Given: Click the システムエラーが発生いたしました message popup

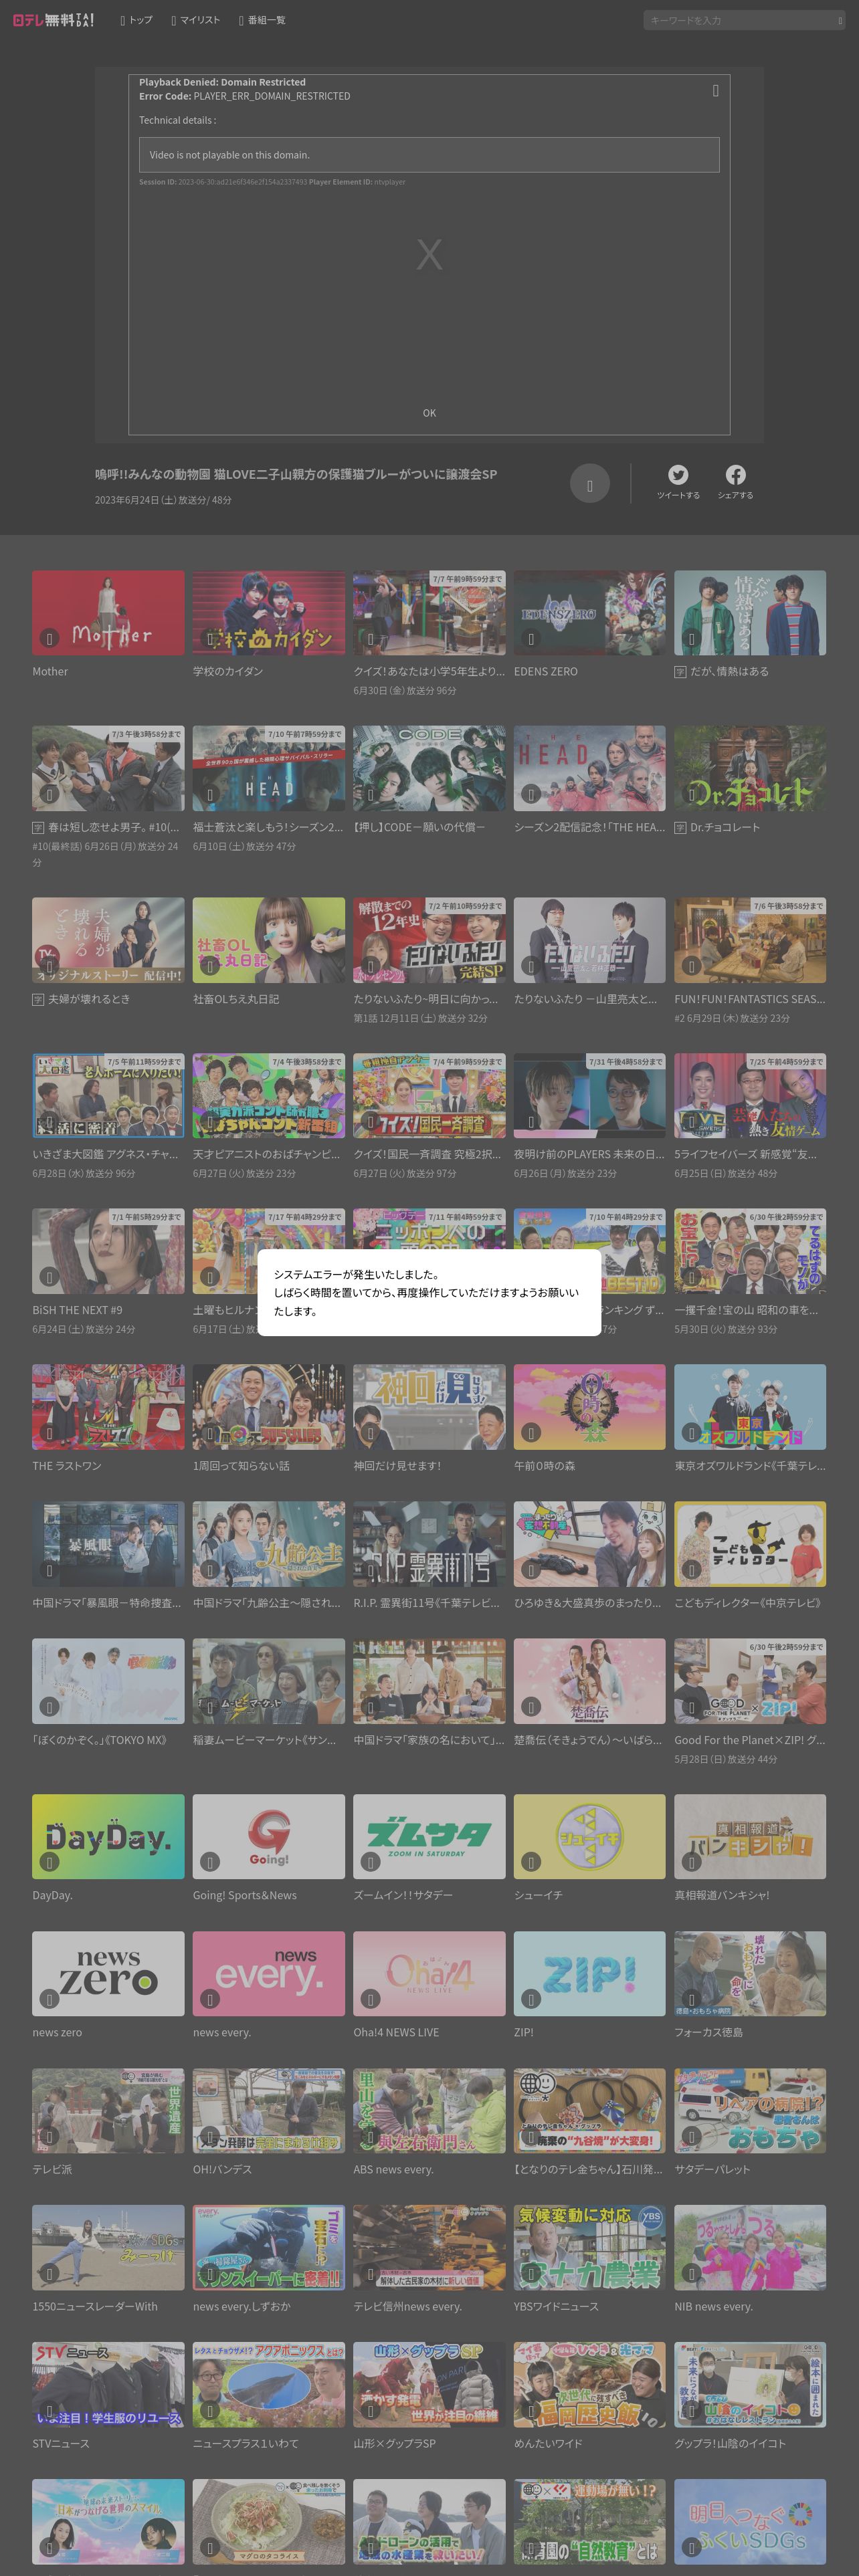Looking at the screenshot, I should coord(429,1292).
